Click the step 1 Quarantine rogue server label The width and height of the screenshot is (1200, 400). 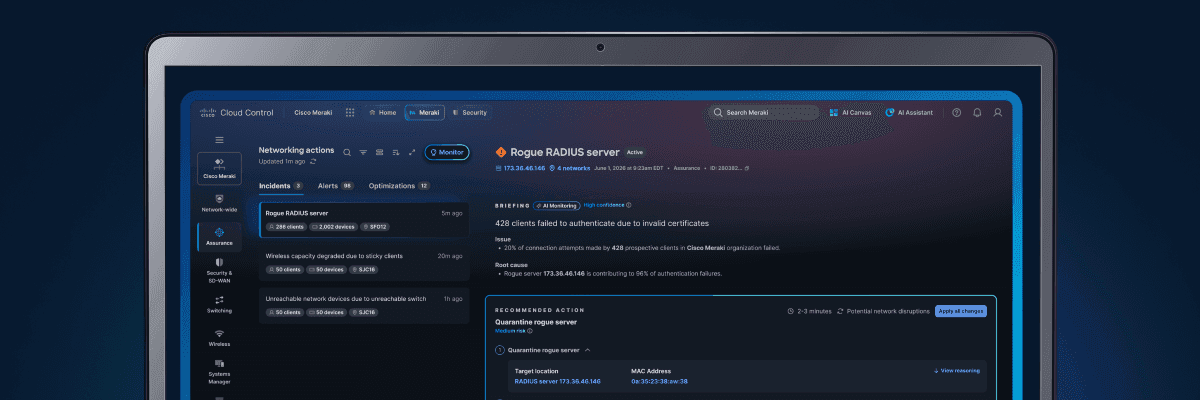coord(544,350)
